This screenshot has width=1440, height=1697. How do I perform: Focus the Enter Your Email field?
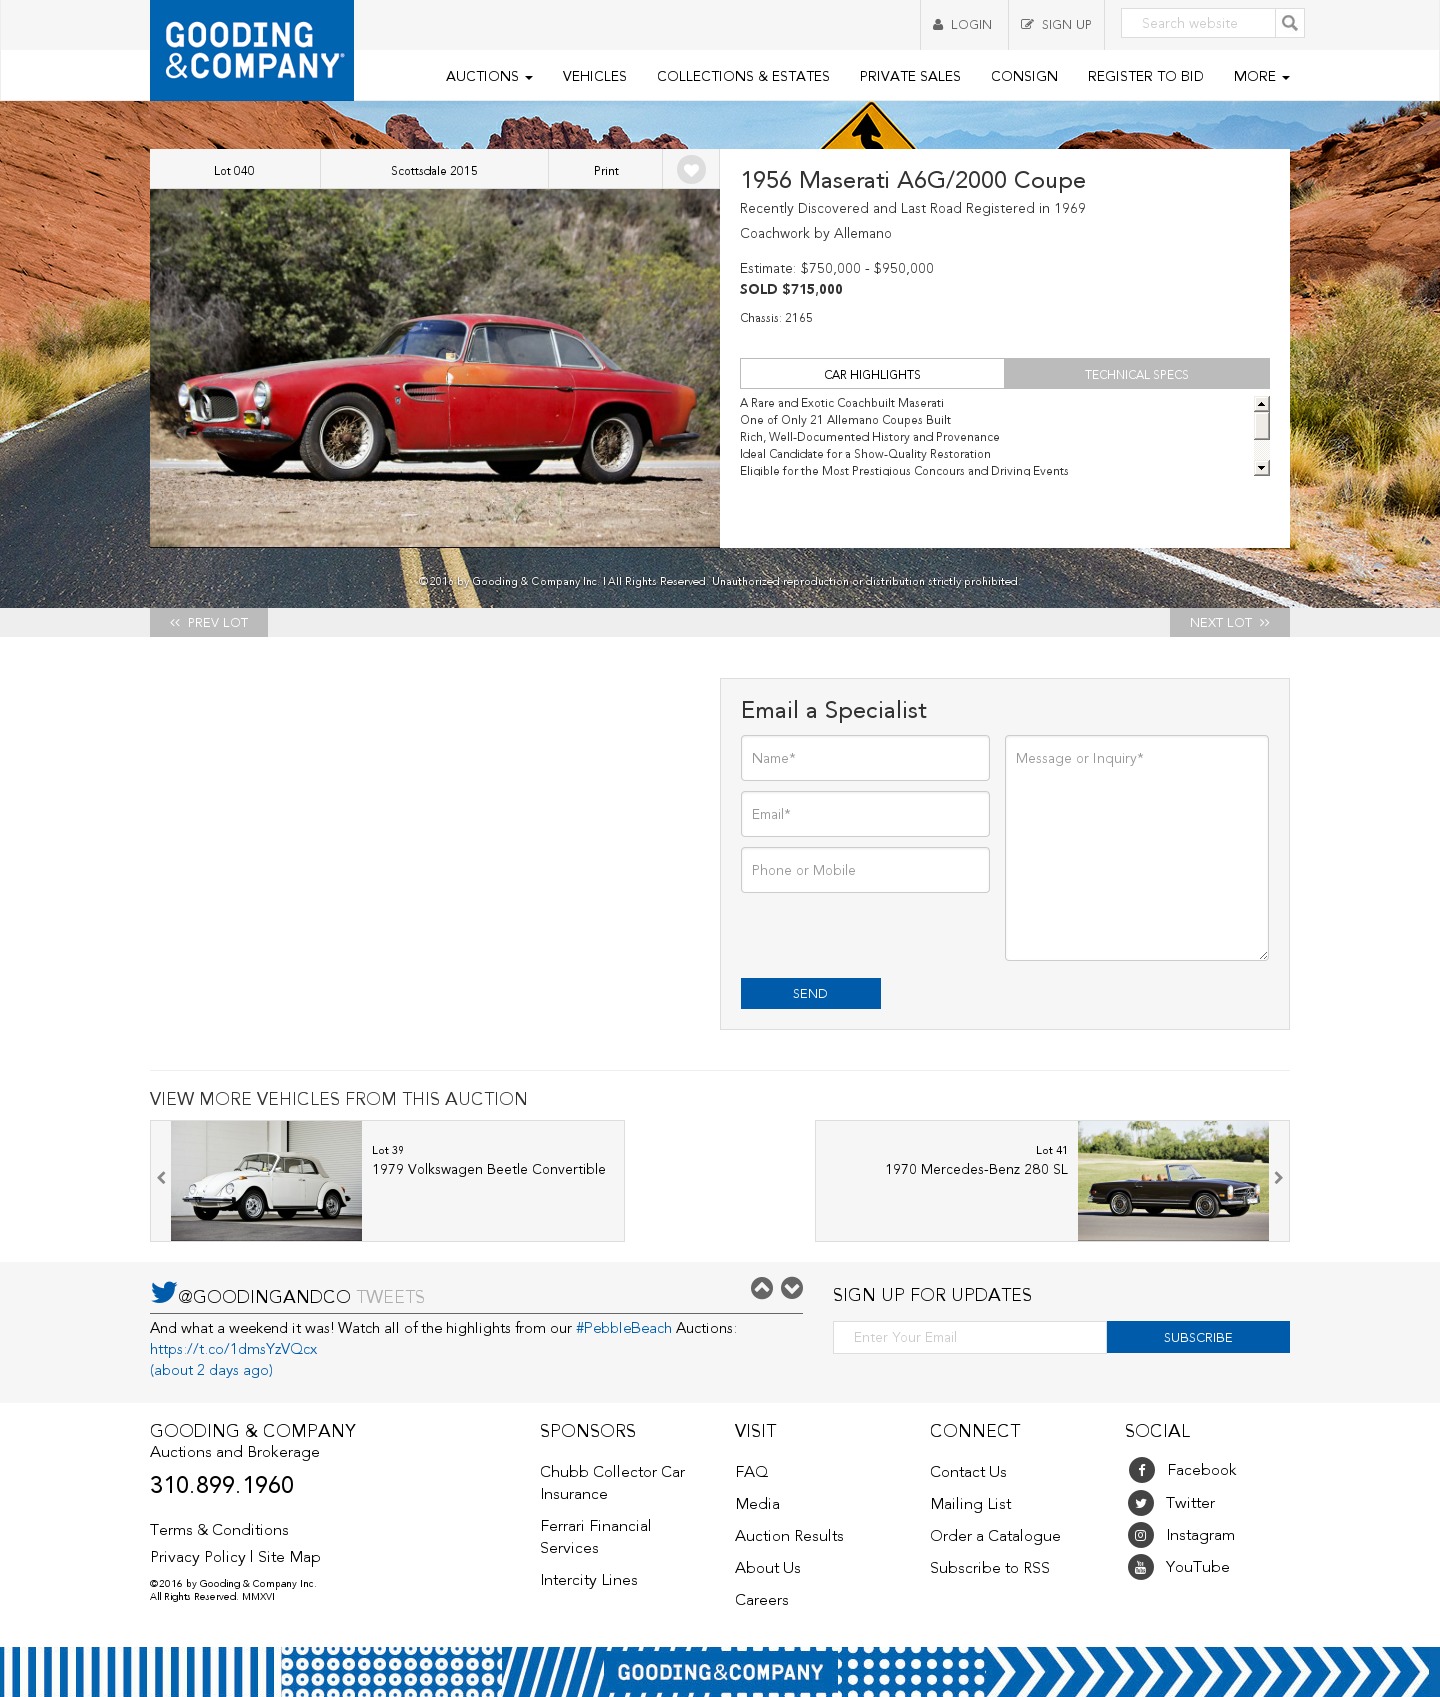[x=970, y=1337]
